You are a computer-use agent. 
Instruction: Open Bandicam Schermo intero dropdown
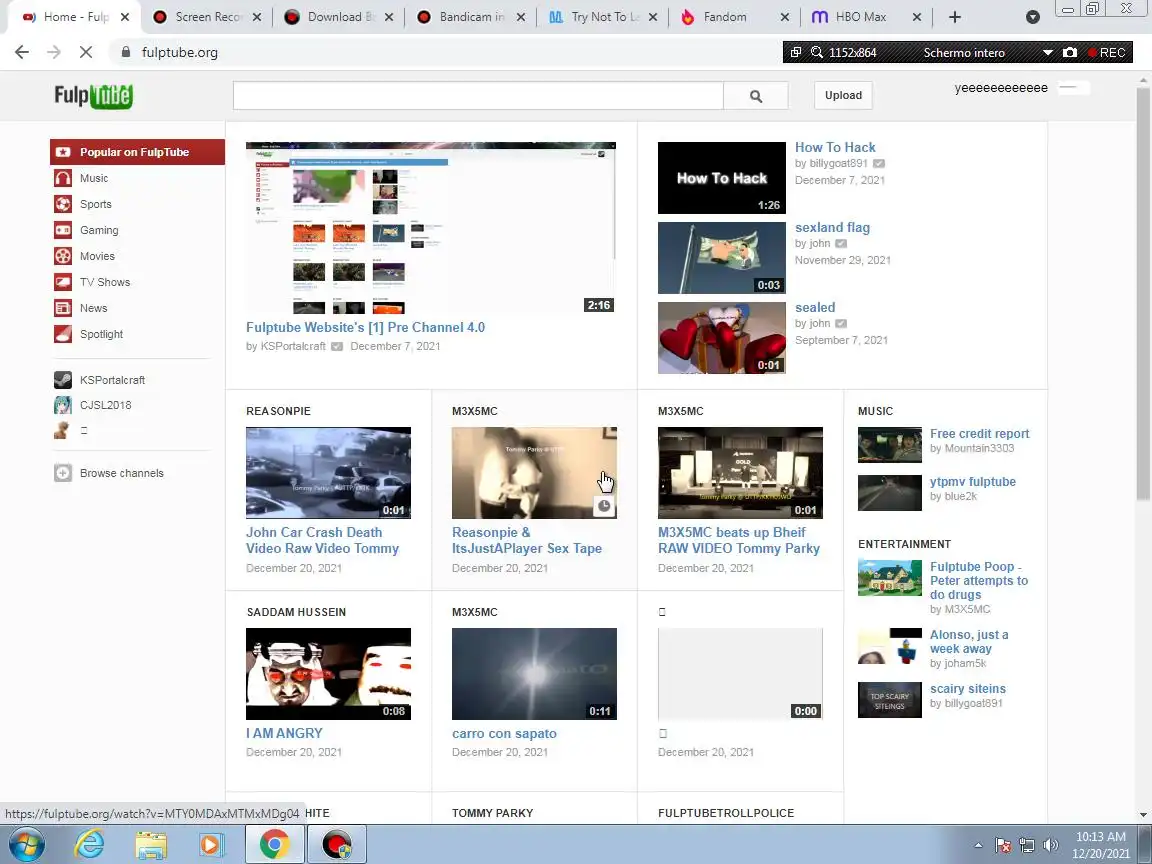pyautogui.click(x=1048, y=52)
